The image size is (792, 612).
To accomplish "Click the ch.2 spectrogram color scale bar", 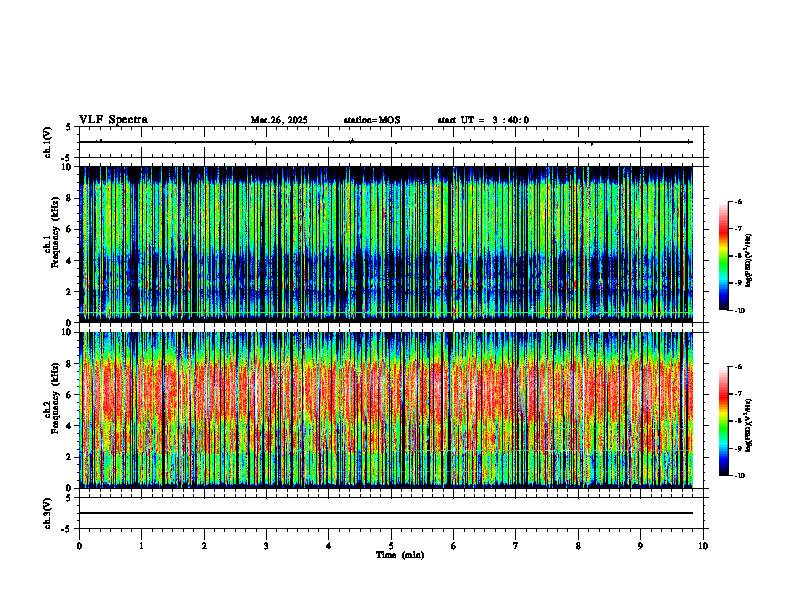I will point(723,421).
